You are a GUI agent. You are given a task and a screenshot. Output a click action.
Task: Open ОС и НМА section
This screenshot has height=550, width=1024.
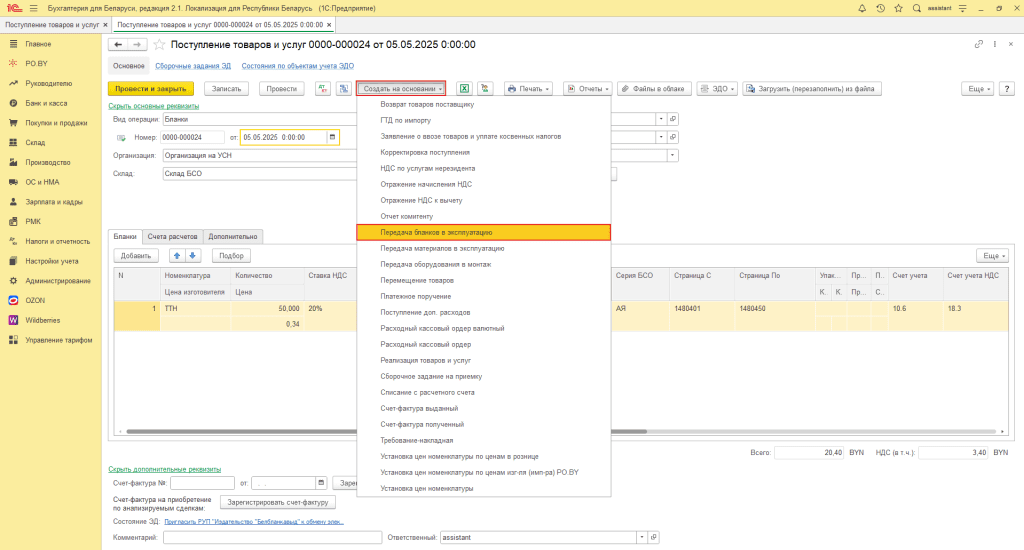42,182
